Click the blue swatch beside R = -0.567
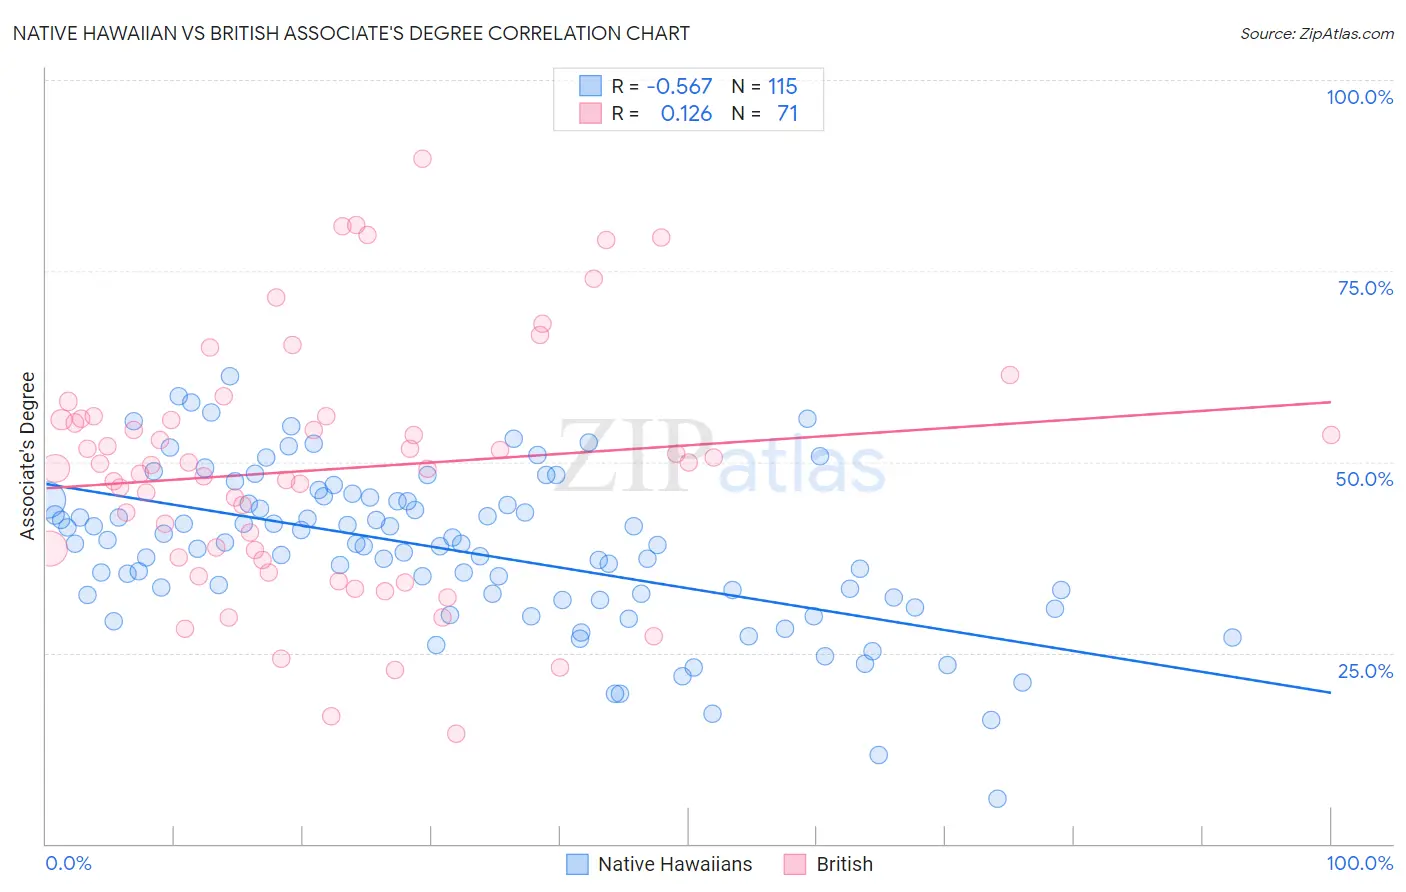1406x892 pixels. 591,86
